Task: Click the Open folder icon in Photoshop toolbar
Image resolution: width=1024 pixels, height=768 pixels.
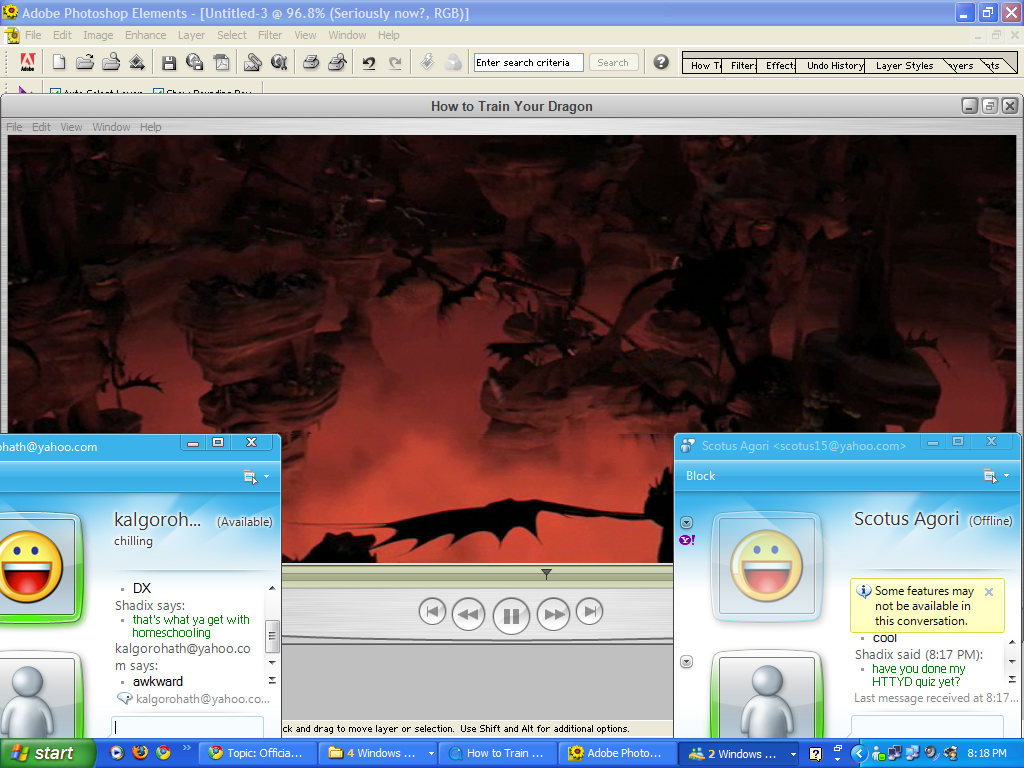Action: click(85, 62)
